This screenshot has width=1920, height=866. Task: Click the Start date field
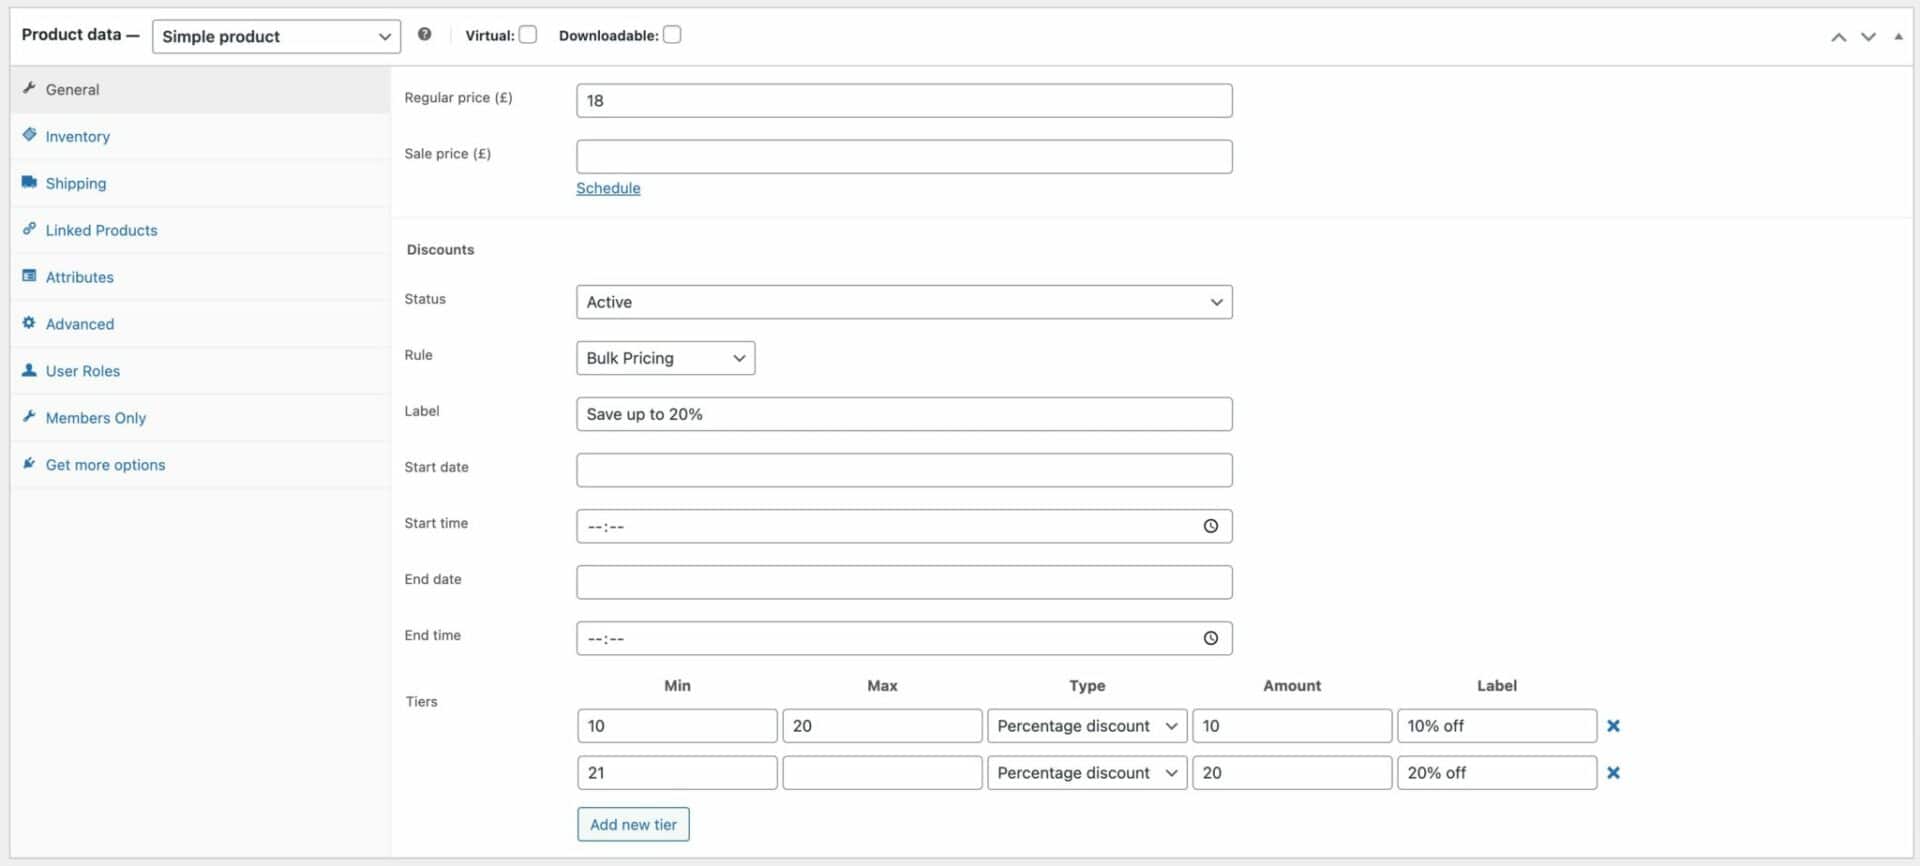click(904, 470)
